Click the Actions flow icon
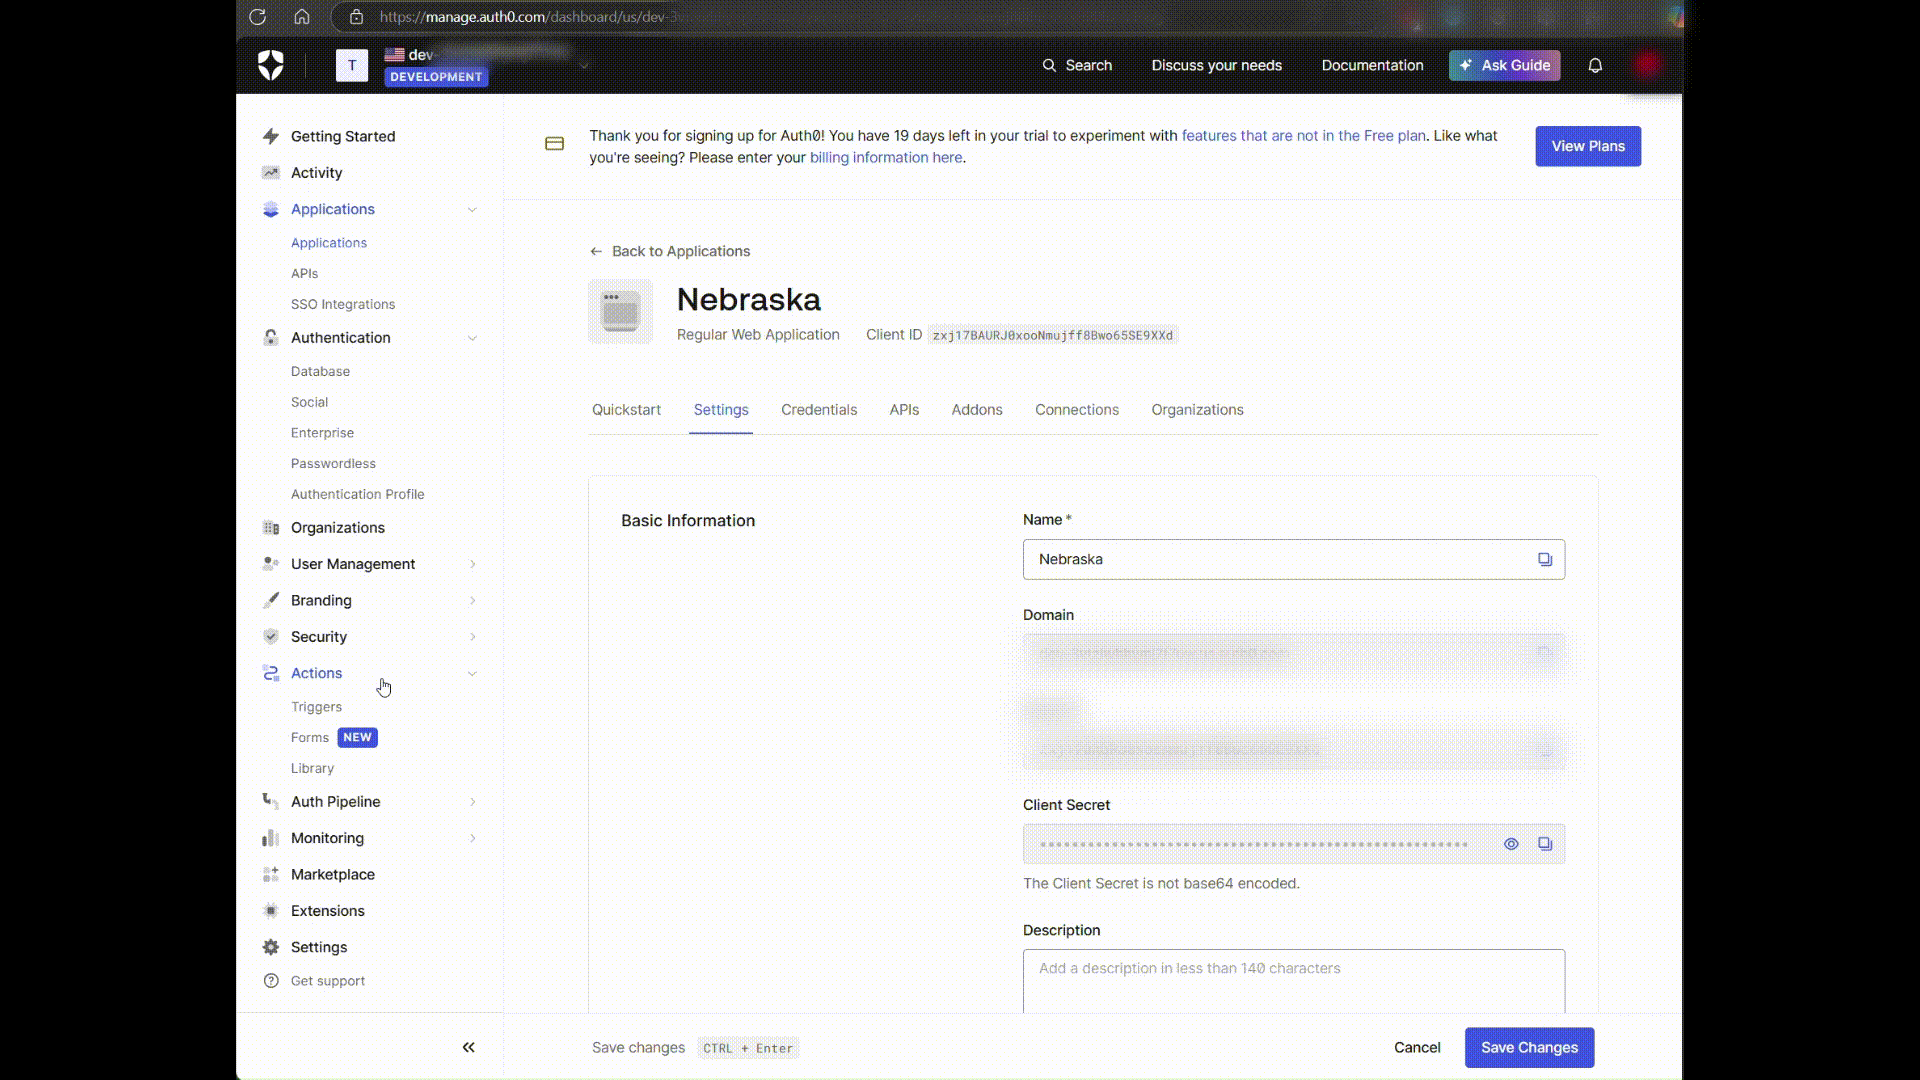This screenshot has width=1920, height=1080. coord(270,673)
